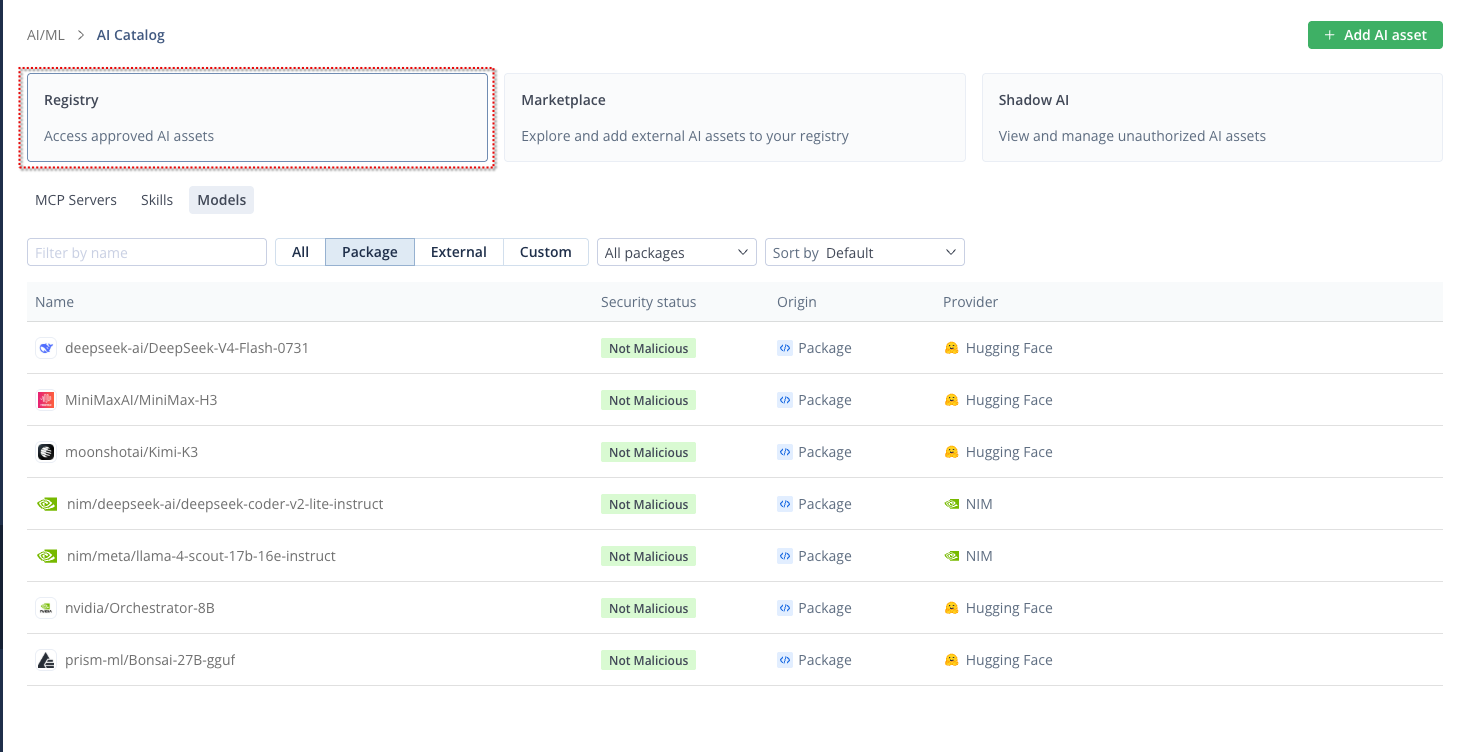The image size is (1466, 752).
Task: Click the Package origin icon for deepseek-coder-v2-lite-instruct
Action: 785,504
